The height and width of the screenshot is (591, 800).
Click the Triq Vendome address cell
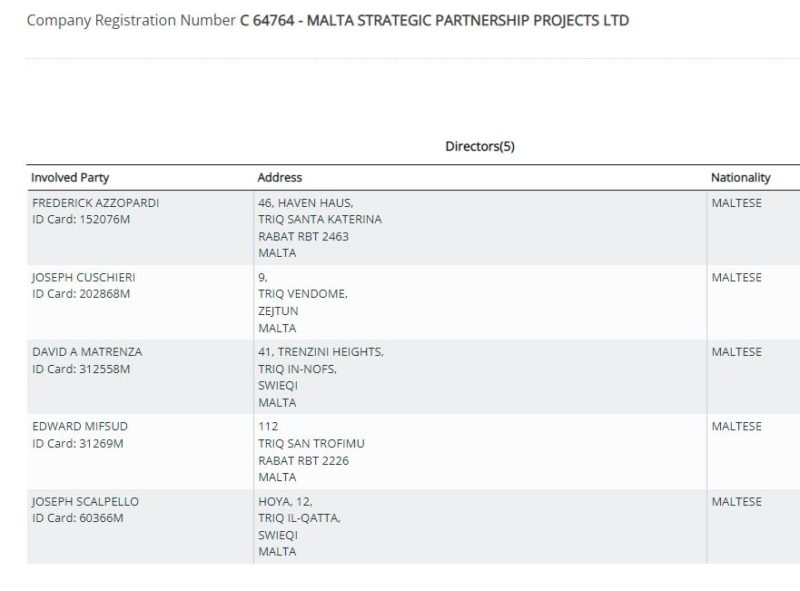[x=303, y=302]
